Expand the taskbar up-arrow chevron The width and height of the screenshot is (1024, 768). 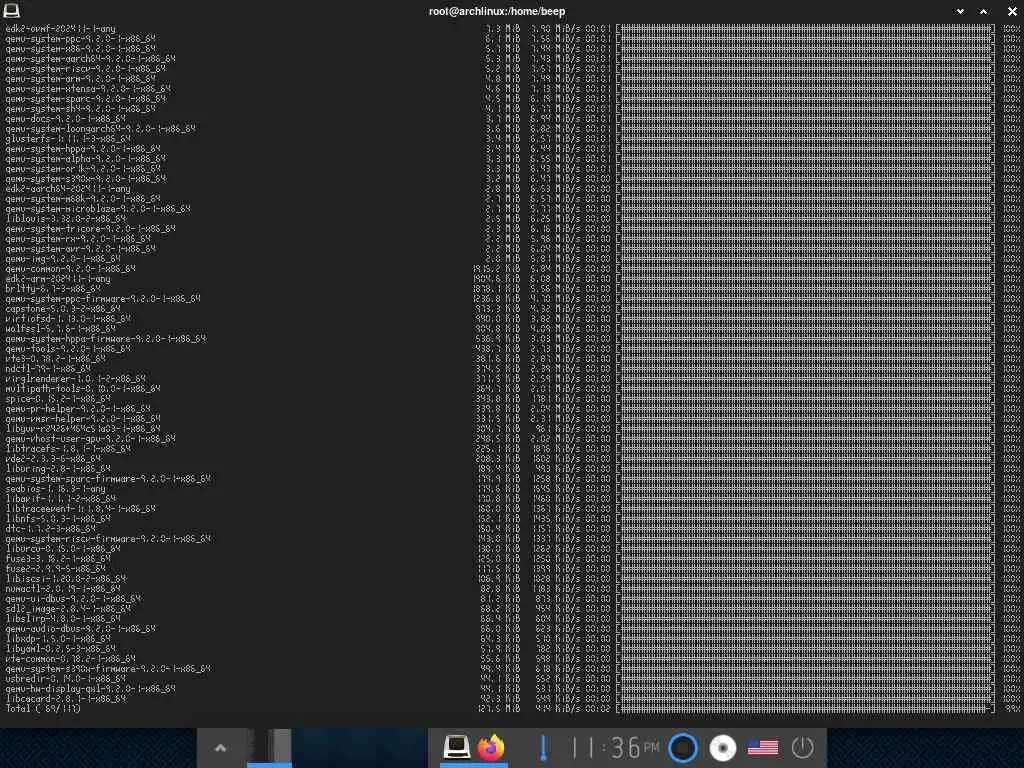pos(221,748)
